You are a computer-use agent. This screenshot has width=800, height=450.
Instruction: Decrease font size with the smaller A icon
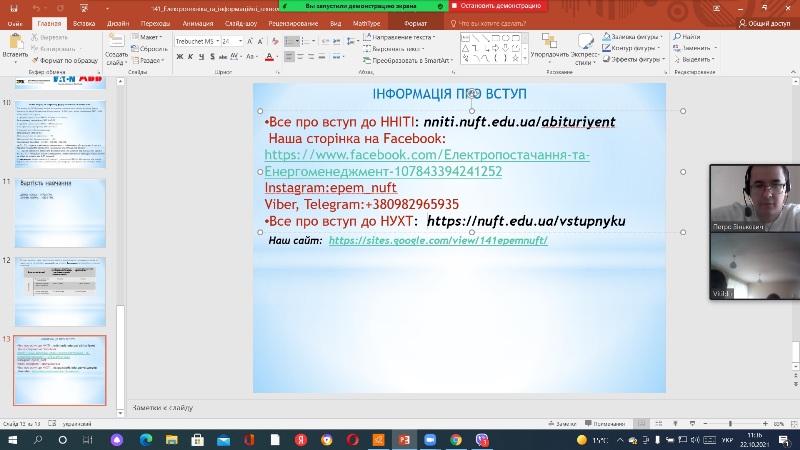[260, 41]
